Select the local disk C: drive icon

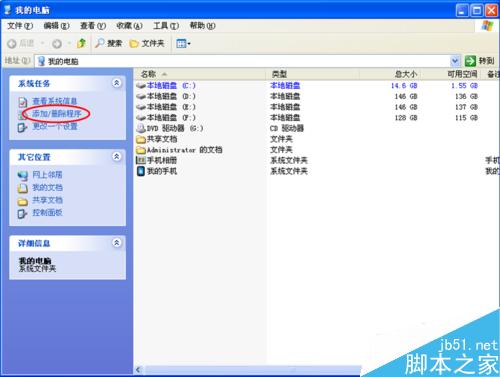pyautogui.click(x=141, y=86)
